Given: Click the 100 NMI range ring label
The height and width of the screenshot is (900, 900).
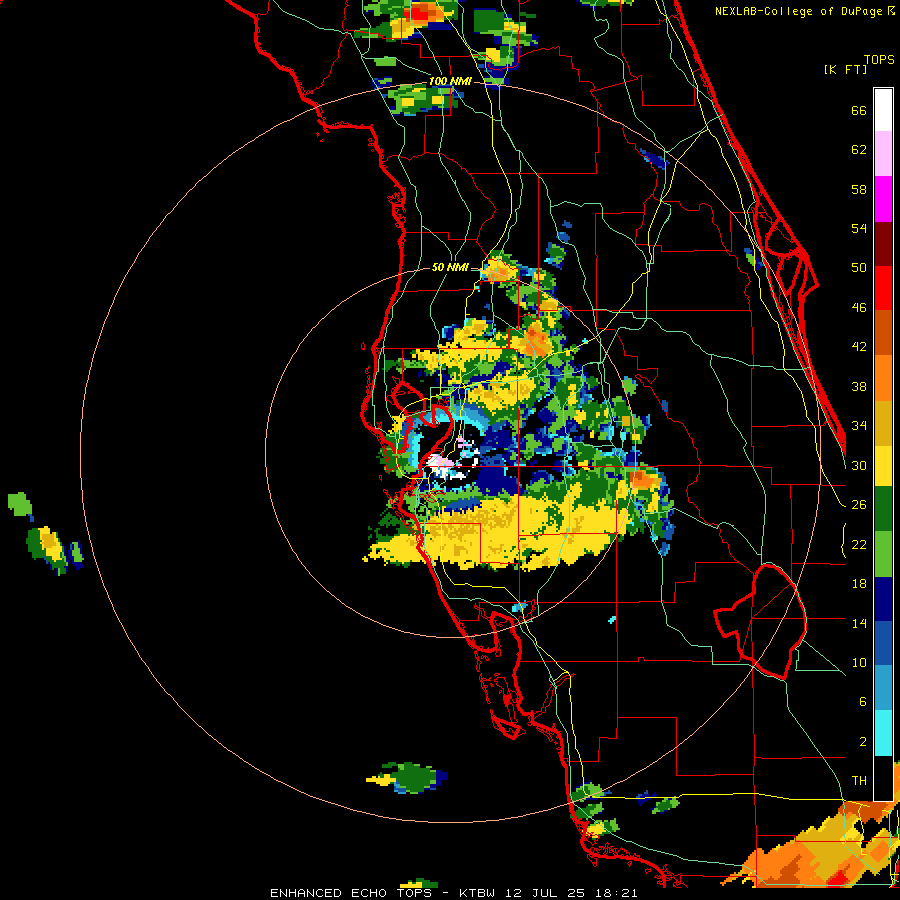Looking at the screenshot, I should click(x=450, y=81).
